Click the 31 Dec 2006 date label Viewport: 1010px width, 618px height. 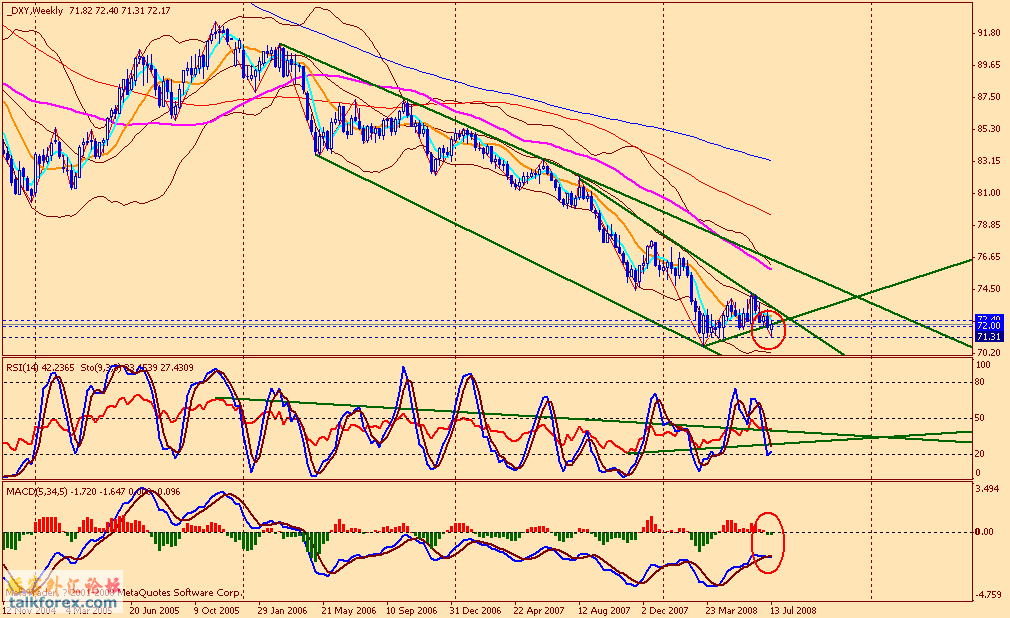coord(475,610)
